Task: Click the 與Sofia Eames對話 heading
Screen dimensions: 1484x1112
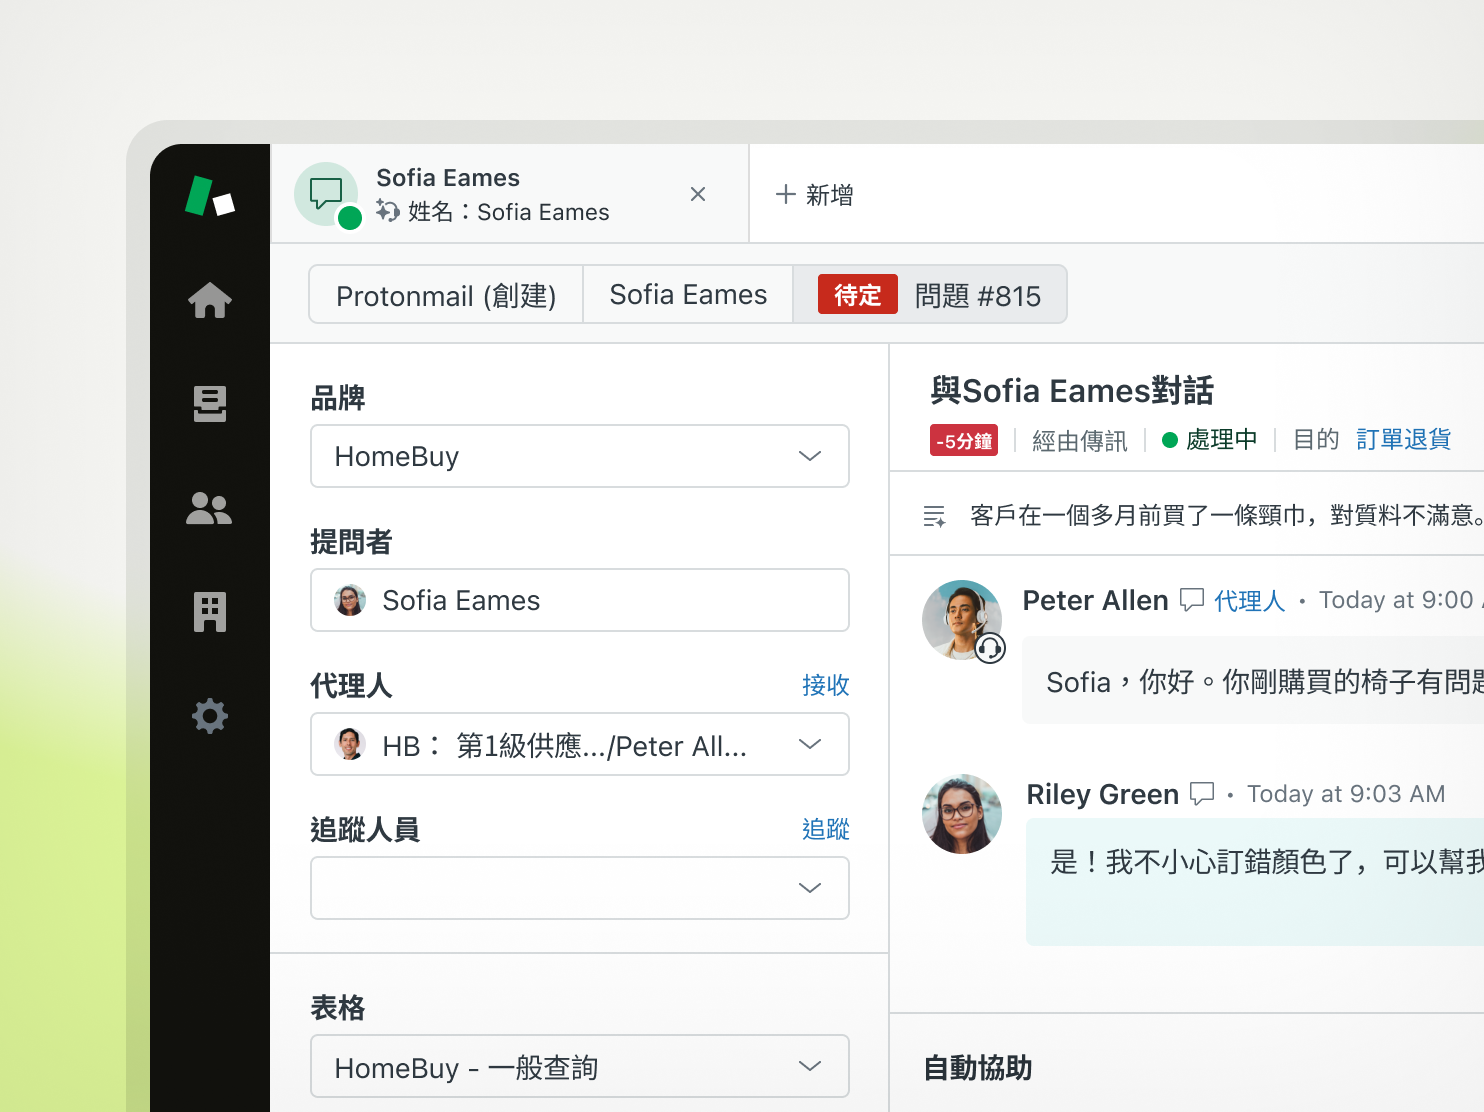Action: click(x=1072, y=391)
